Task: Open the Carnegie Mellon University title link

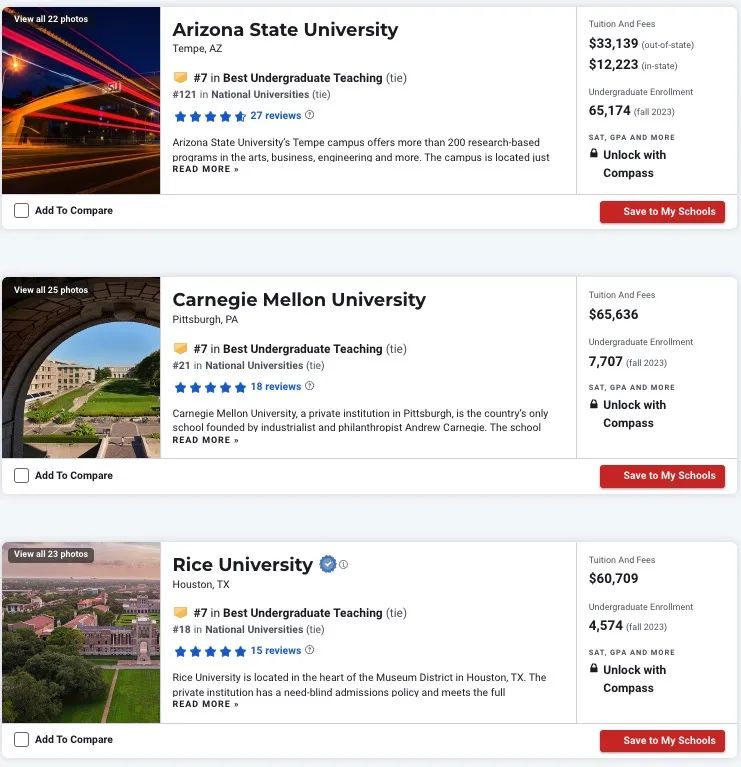Action: pos(299,299)
